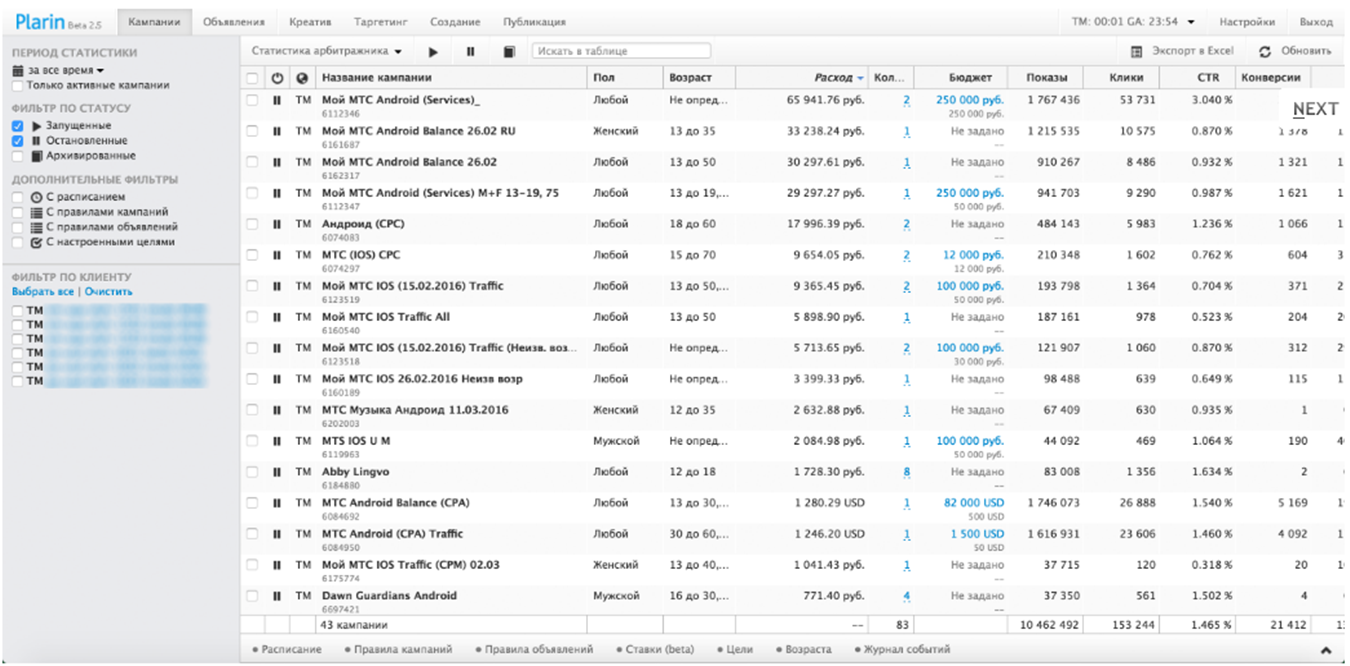The height and width of the screenshot is (666, 1350).
Task: Click the Выбрать все link
Action: pos(43,292)
